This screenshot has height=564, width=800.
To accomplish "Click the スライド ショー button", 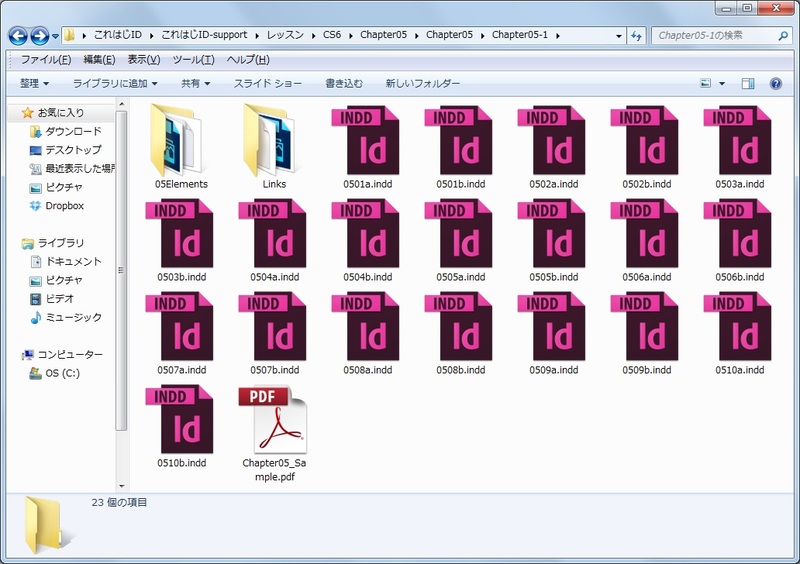I will [267, 83].
